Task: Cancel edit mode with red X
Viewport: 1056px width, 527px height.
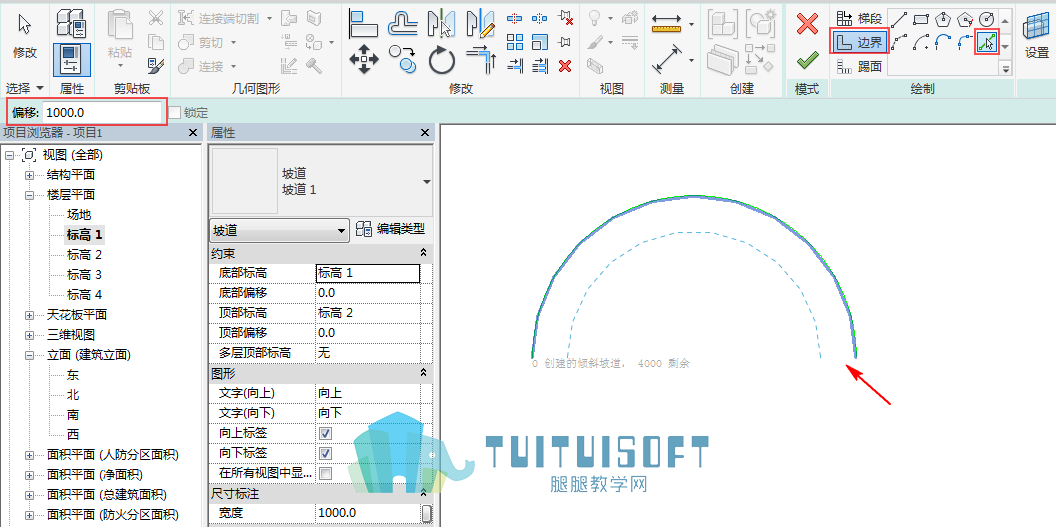Action: click(807, 24)
